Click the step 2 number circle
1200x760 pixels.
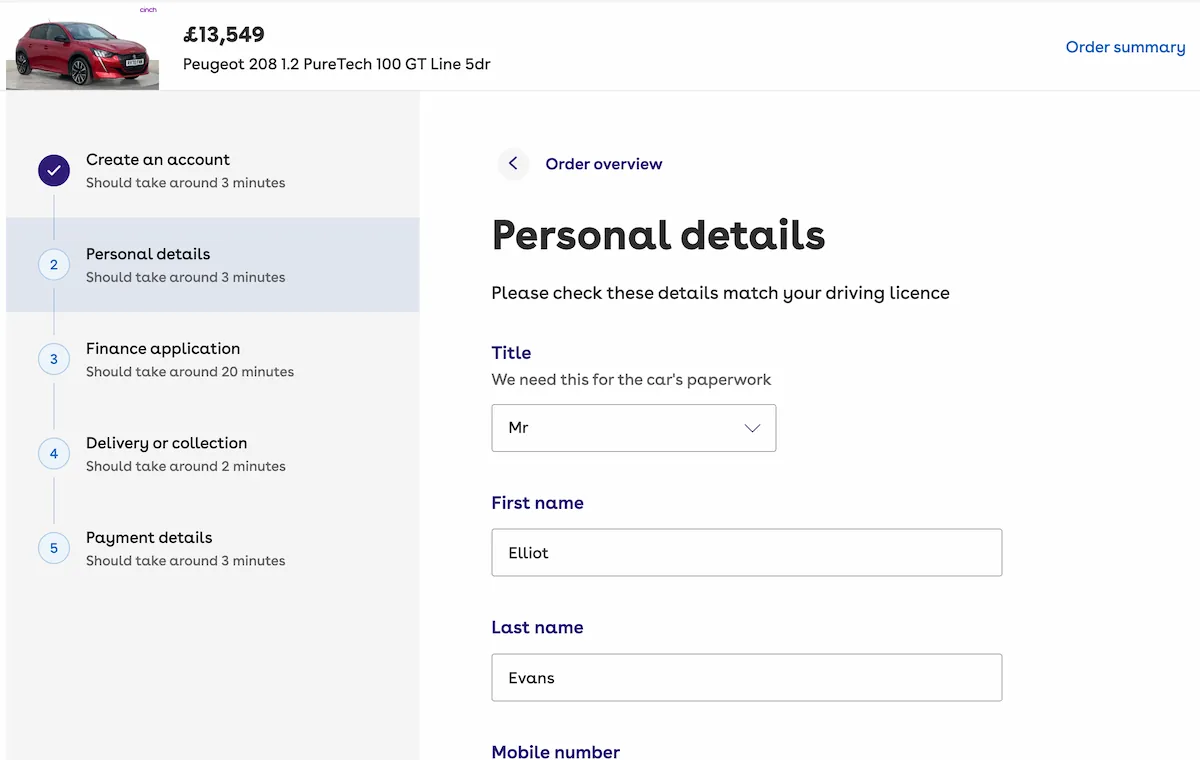[x=54, y=265]
